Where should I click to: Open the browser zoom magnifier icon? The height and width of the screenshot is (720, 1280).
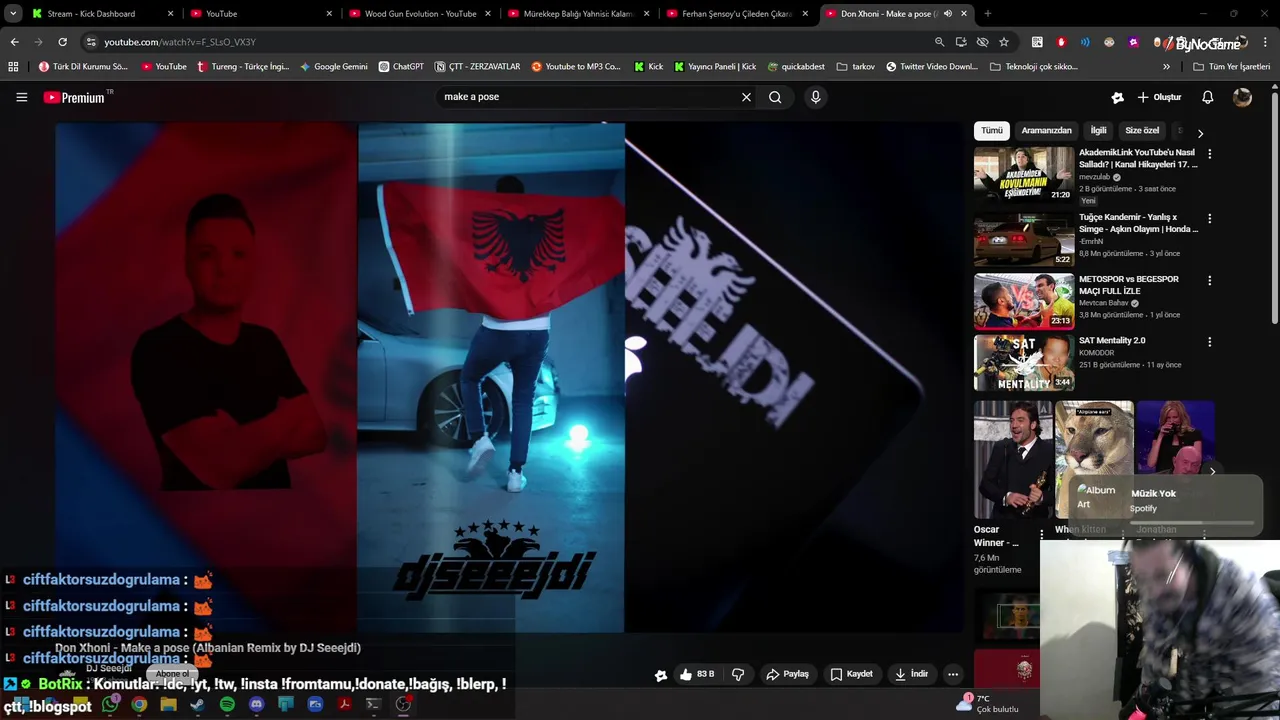click(939, 42)
